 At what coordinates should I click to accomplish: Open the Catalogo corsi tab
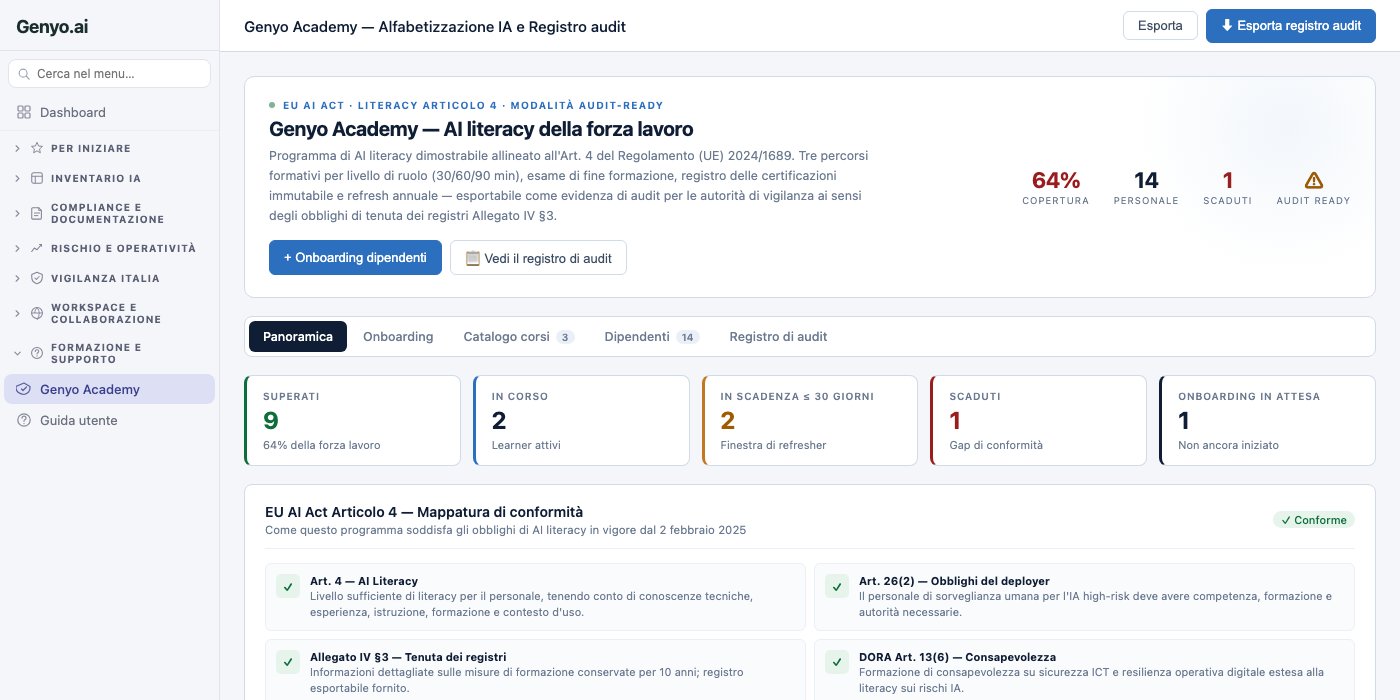[518, 337]
